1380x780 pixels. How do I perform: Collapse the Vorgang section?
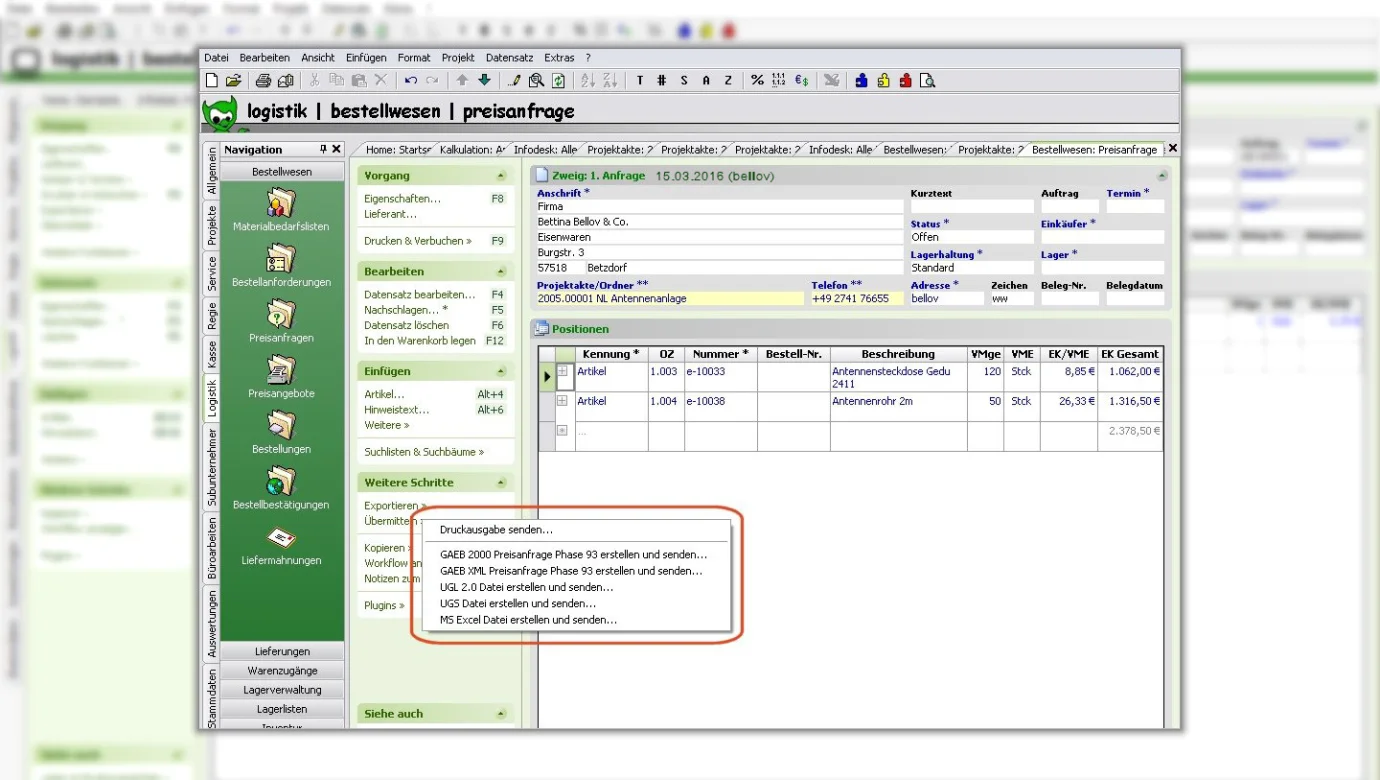[500, 176]
